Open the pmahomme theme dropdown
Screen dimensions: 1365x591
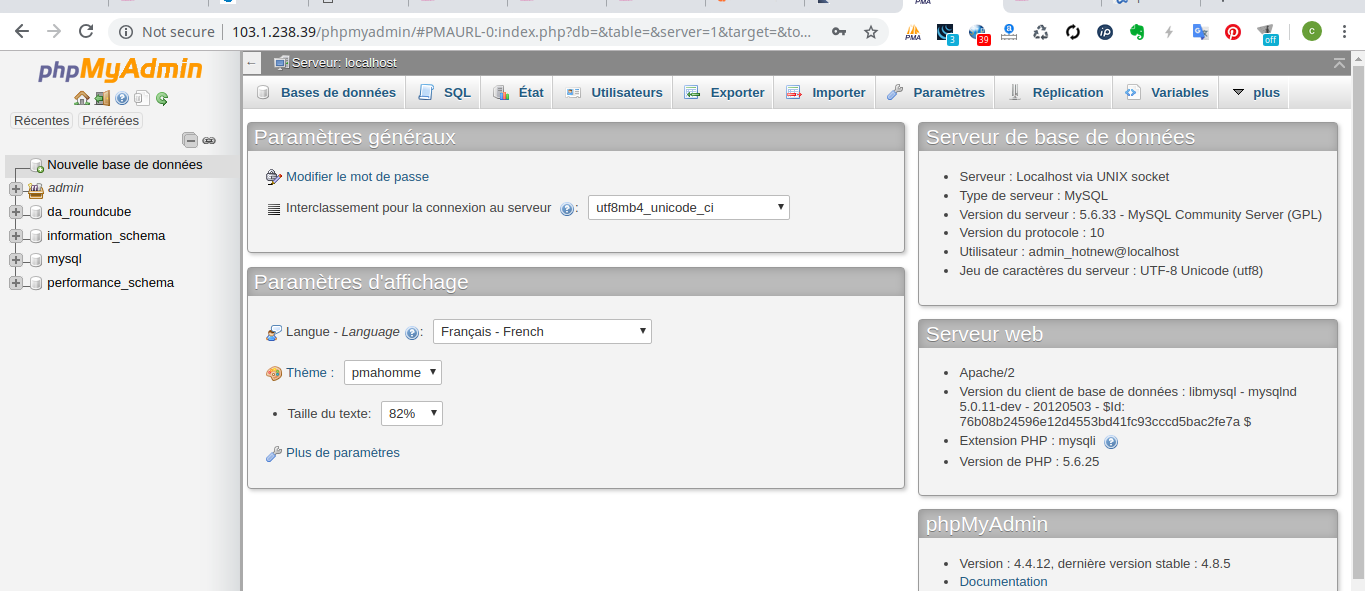[393, 373]
